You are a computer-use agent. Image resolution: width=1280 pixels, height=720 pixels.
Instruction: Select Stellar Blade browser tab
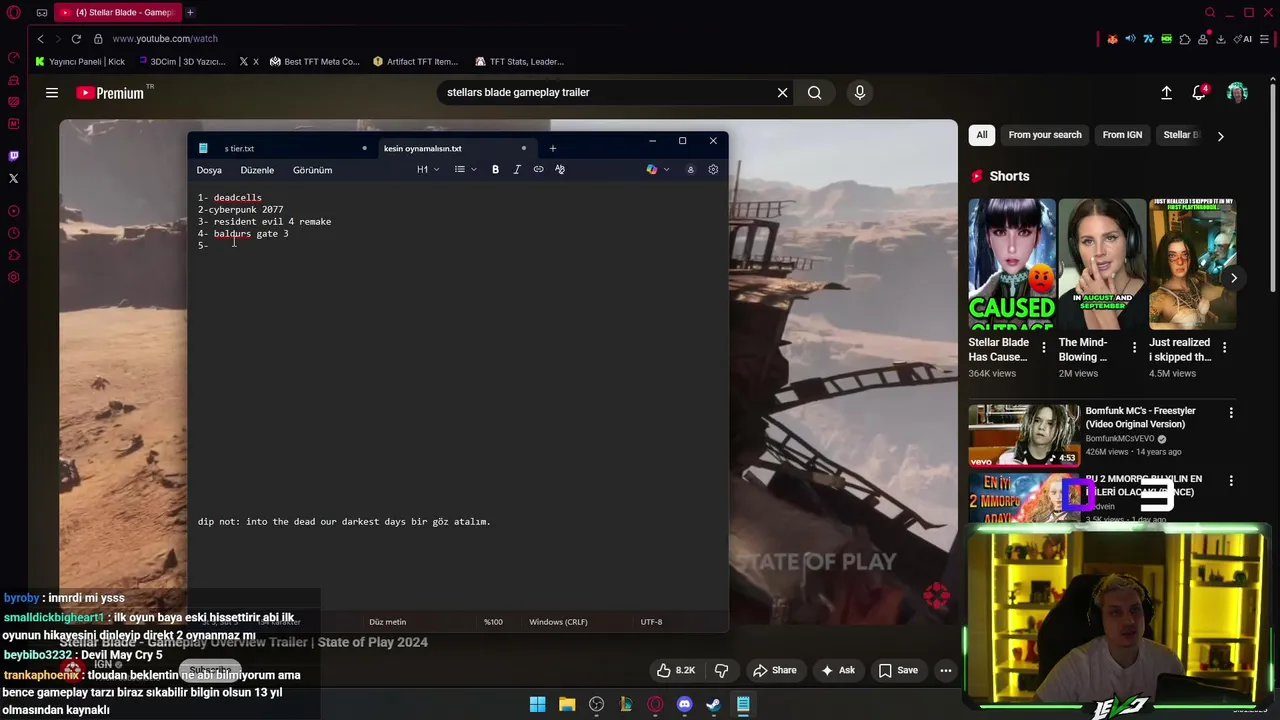click(120, 12)
